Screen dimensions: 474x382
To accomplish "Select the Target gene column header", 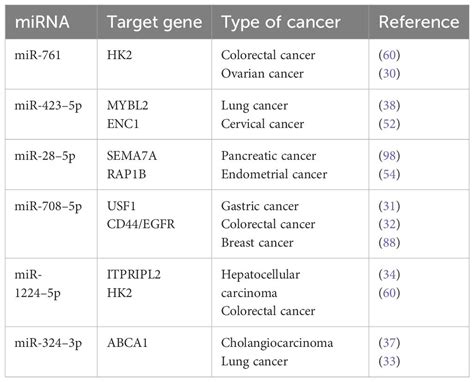I will pos(154,22).
